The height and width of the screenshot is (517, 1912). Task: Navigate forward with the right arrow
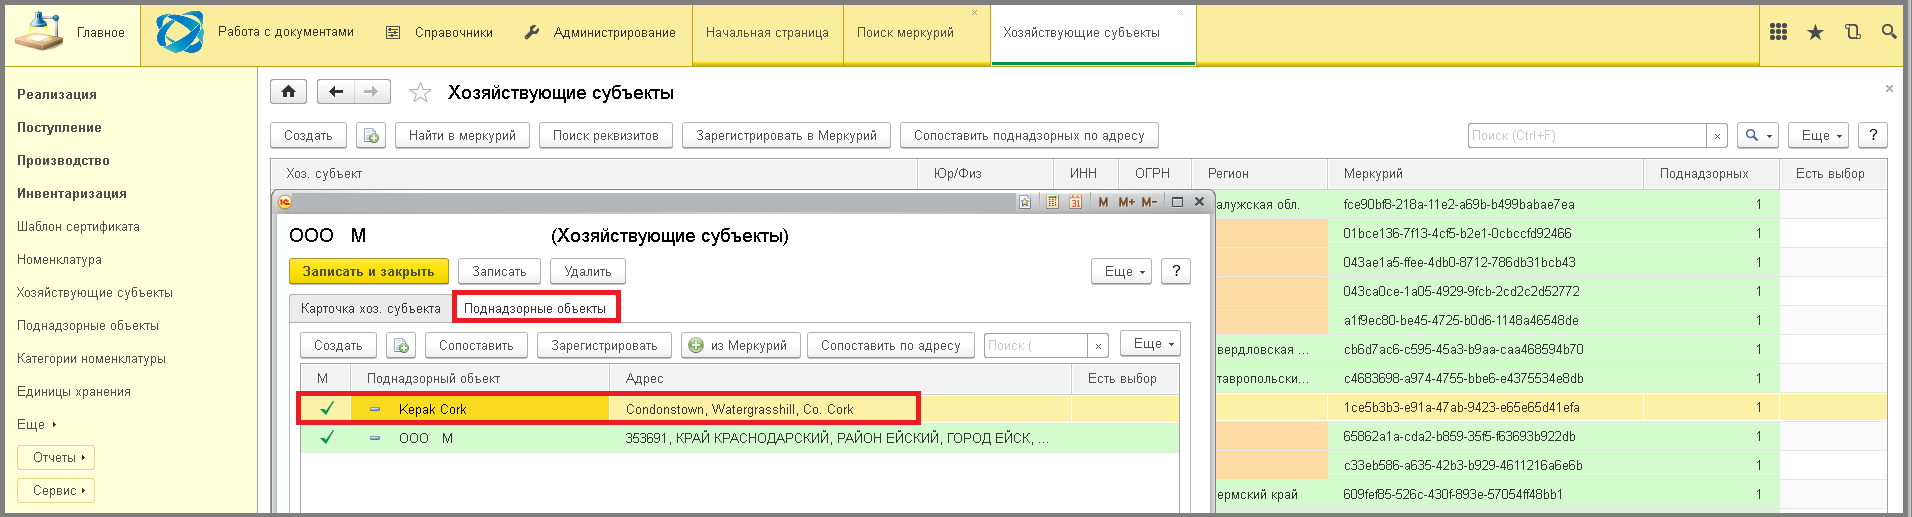pyautogui.click(x=371, y=92)
